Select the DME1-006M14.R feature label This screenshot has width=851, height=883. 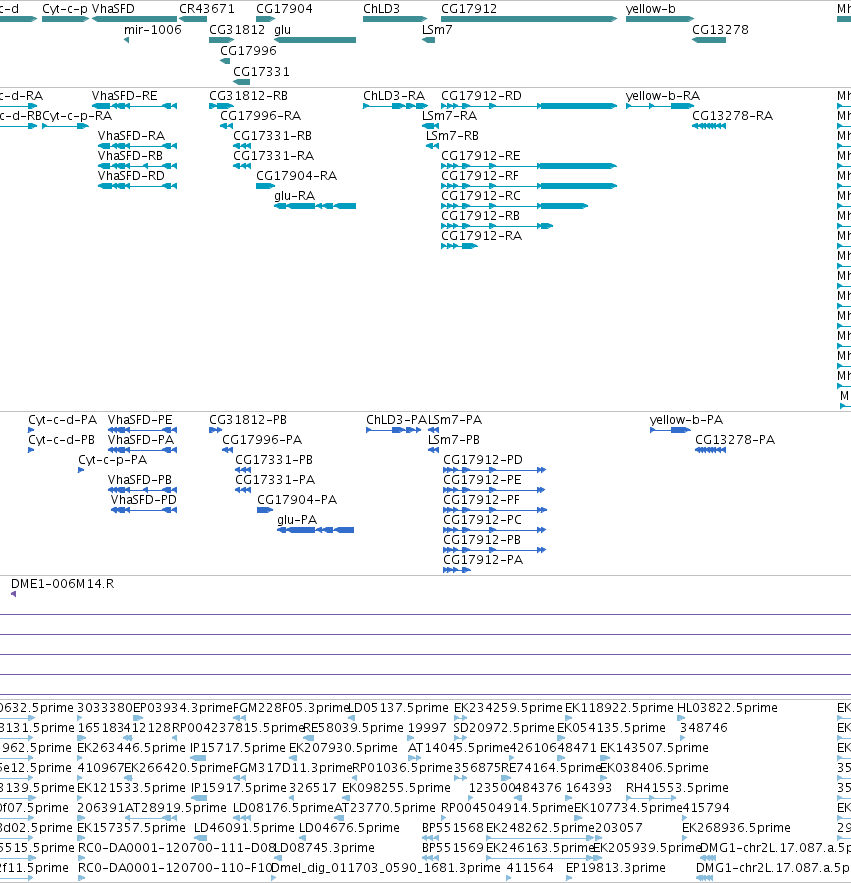[63, 584]
